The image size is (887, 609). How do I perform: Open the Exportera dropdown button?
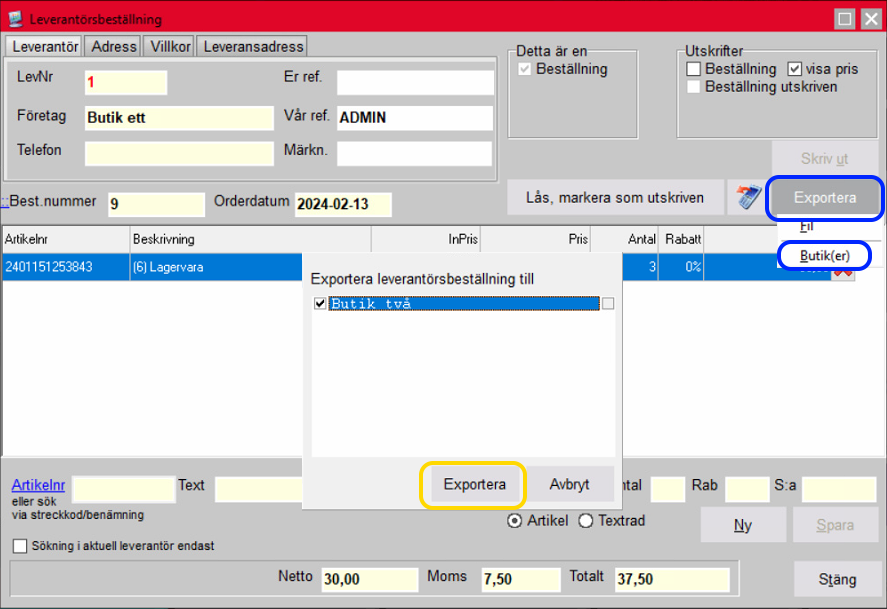[825, 198]
